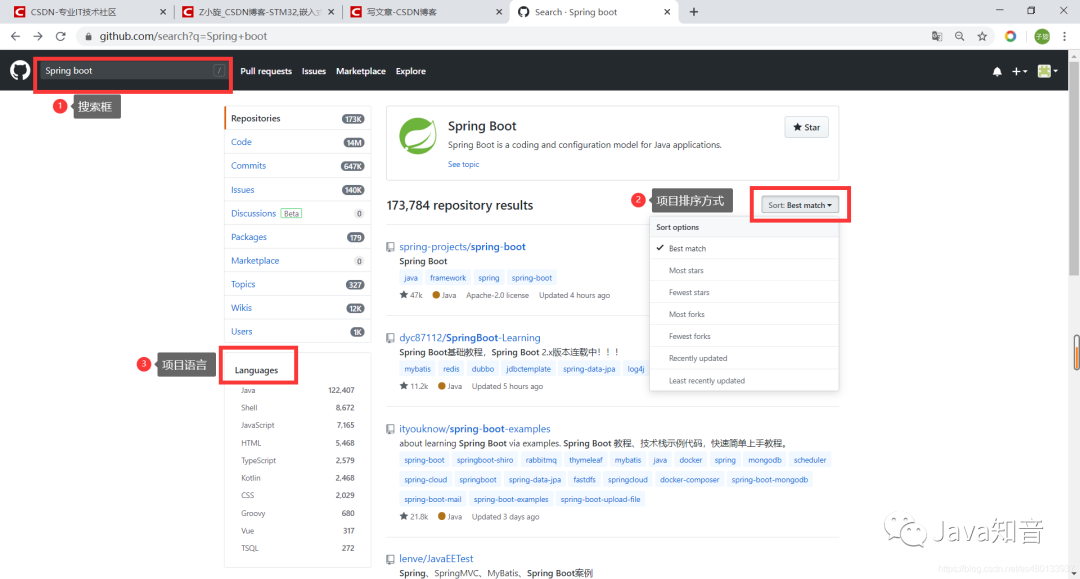Open the notifications bell
This screenshot has height=579, width=1080.
click(997, 71)
